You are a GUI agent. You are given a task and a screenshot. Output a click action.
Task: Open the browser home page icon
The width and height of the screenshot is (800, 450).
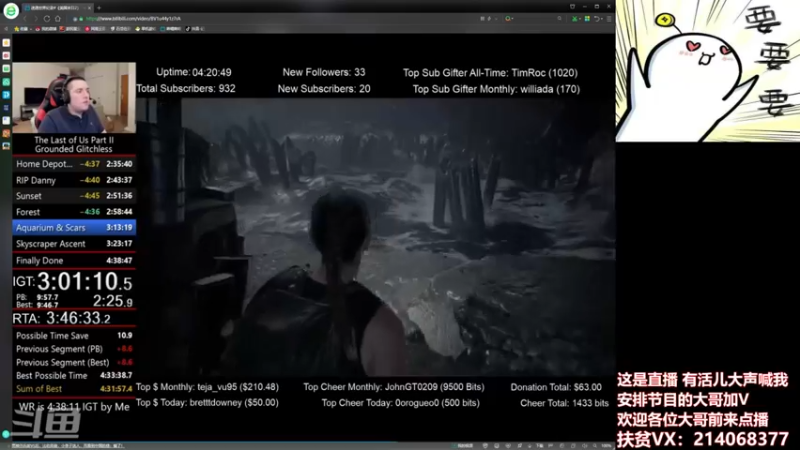pos(58,19)
